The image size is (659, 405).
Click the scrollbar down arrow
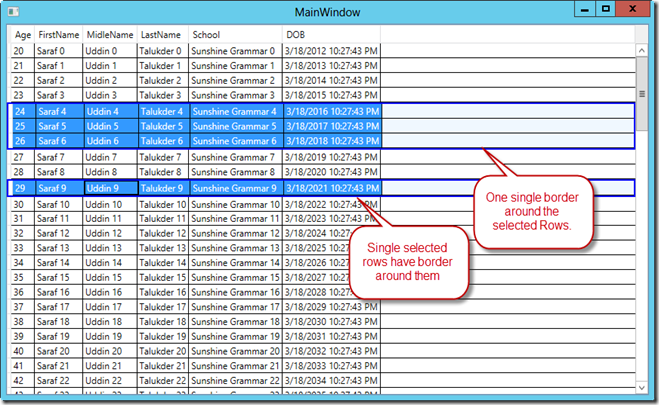tap(641, 388)
